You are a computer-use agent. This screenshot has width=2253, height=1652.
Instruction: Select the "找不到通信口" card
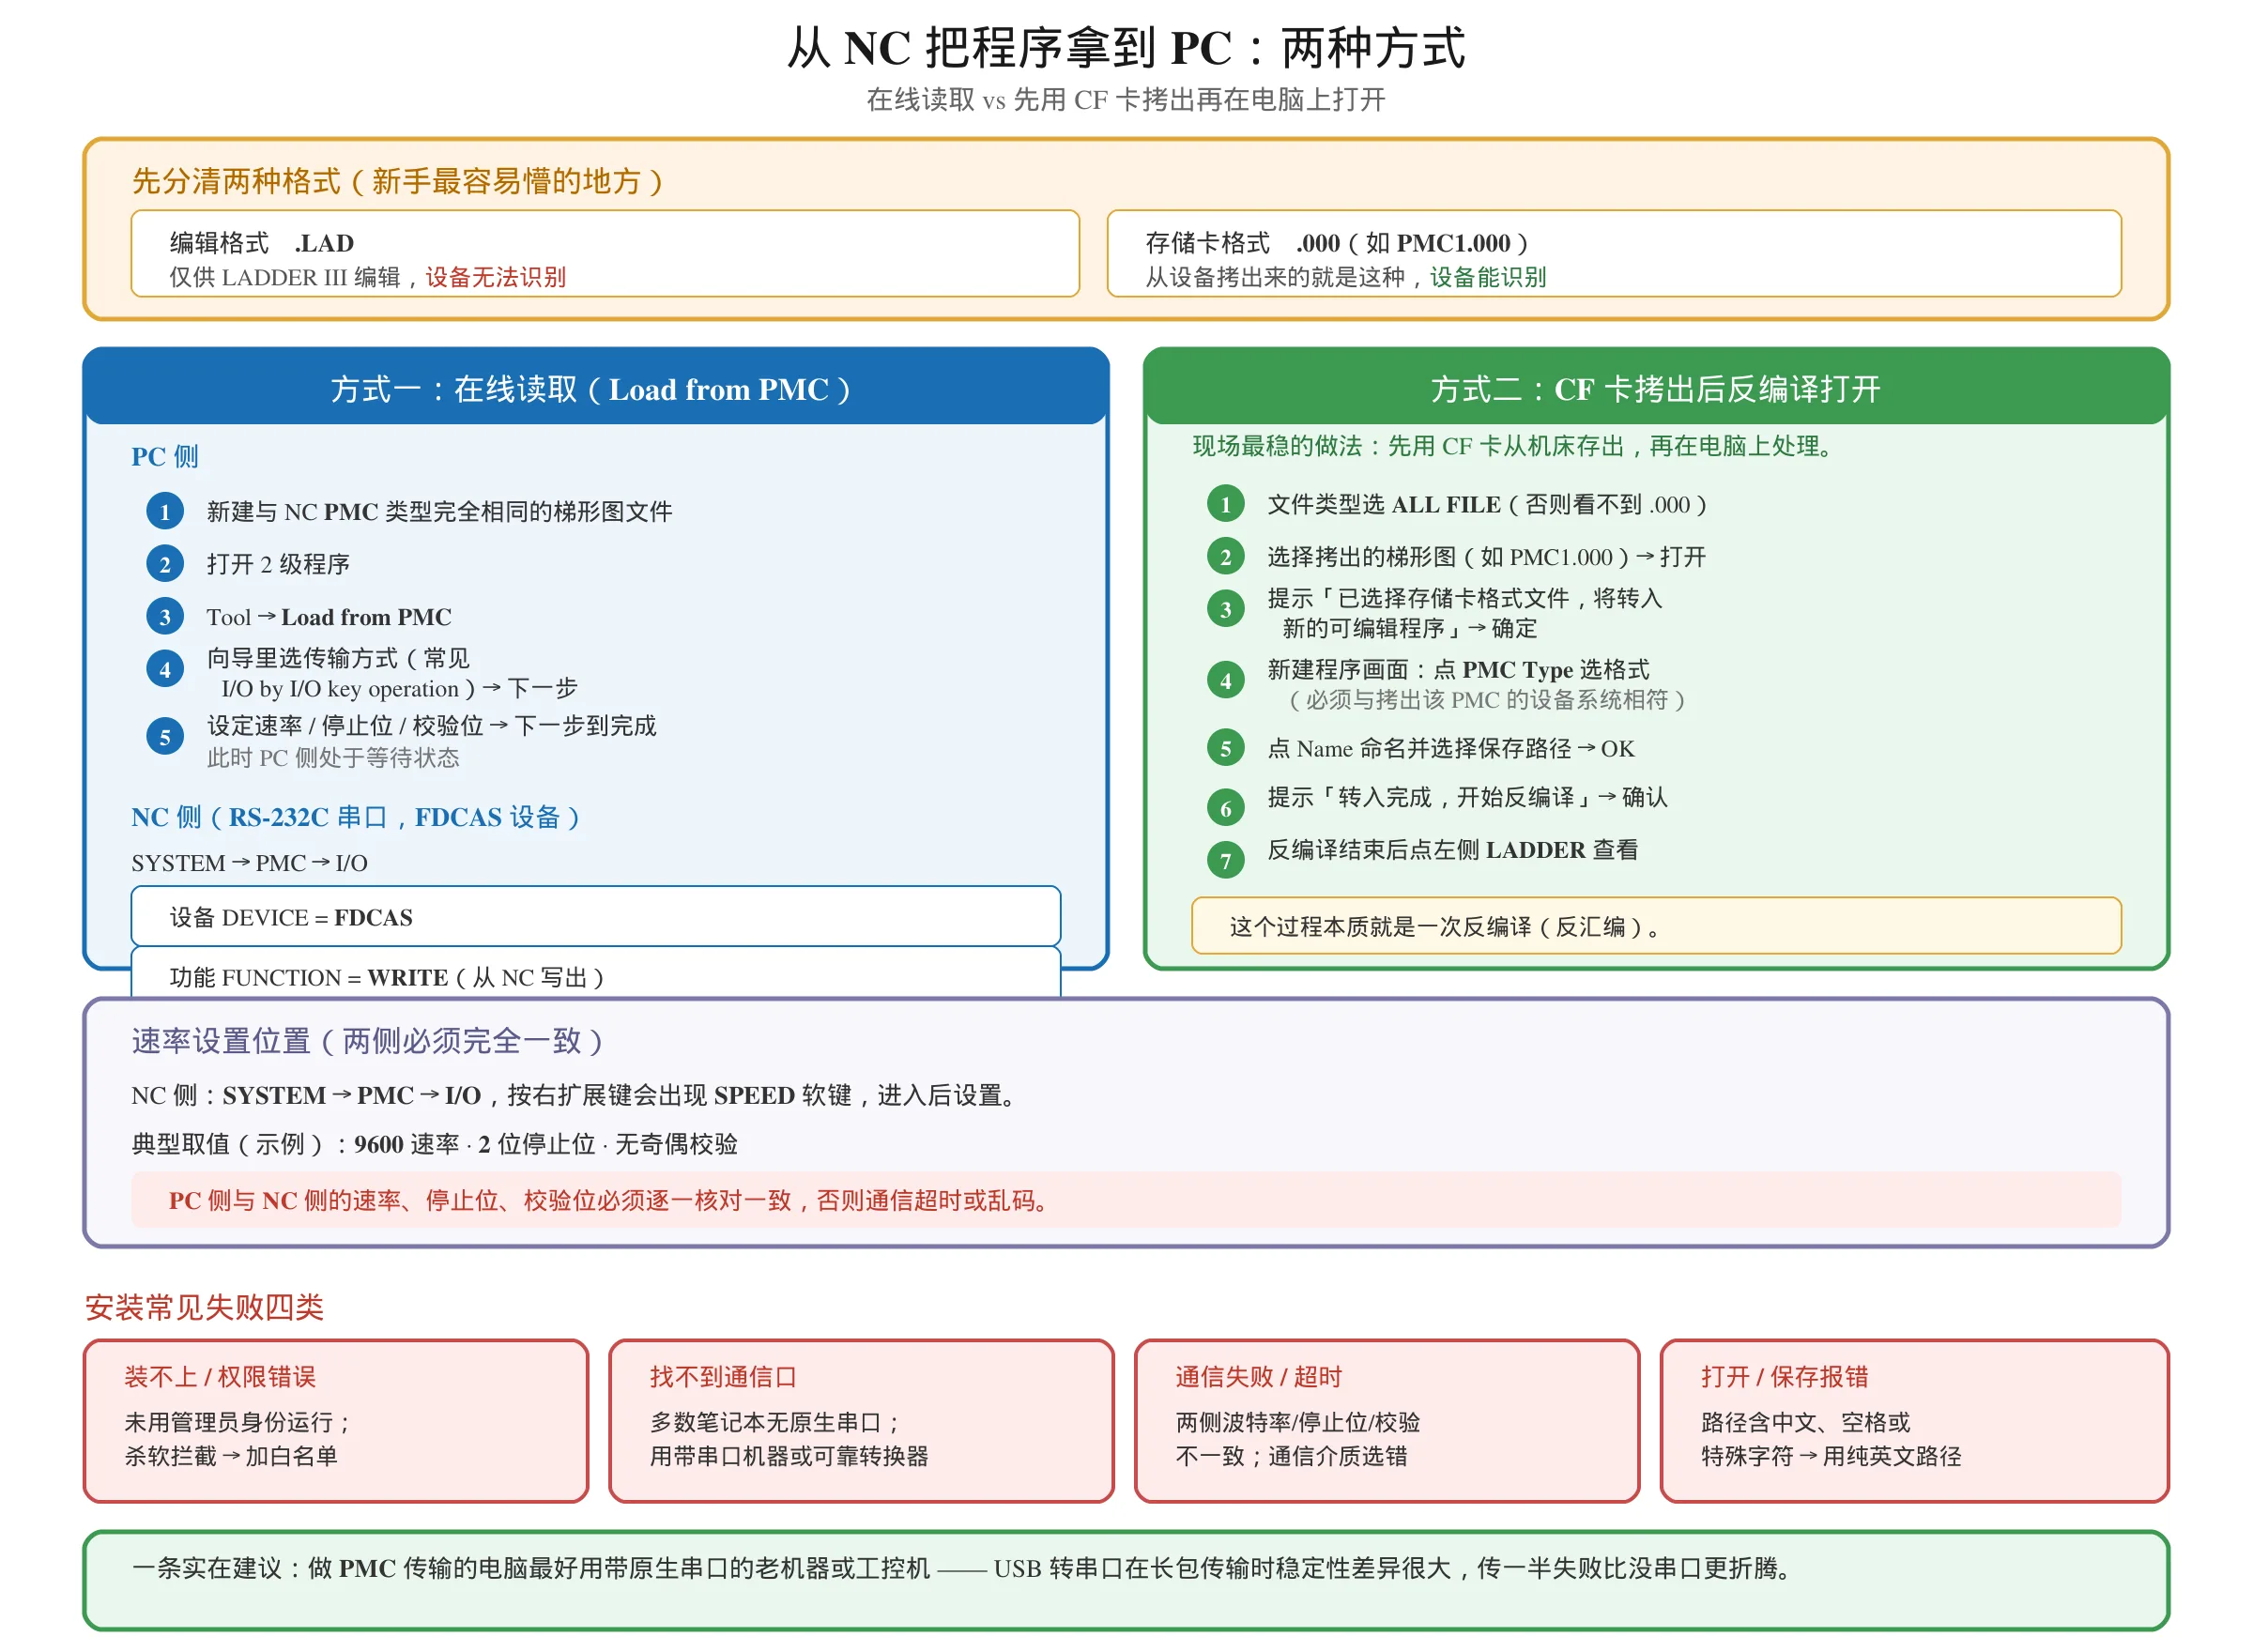[x=861, y=1422]
